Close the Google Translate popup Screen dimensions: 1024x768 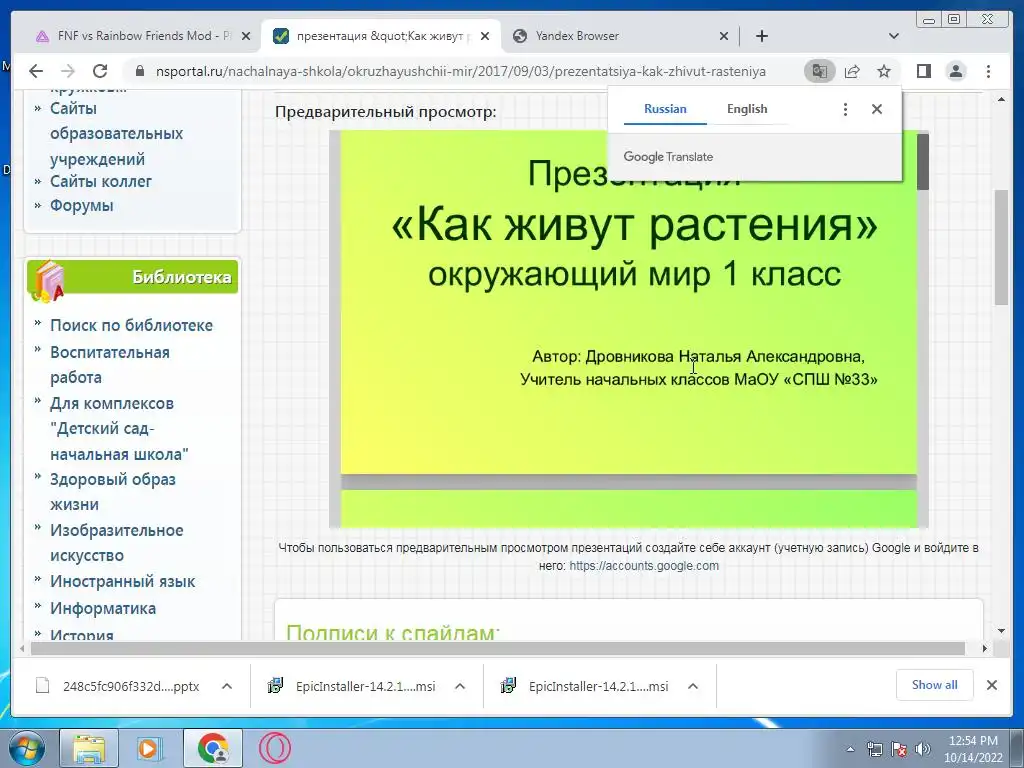[x=877, y=109]
